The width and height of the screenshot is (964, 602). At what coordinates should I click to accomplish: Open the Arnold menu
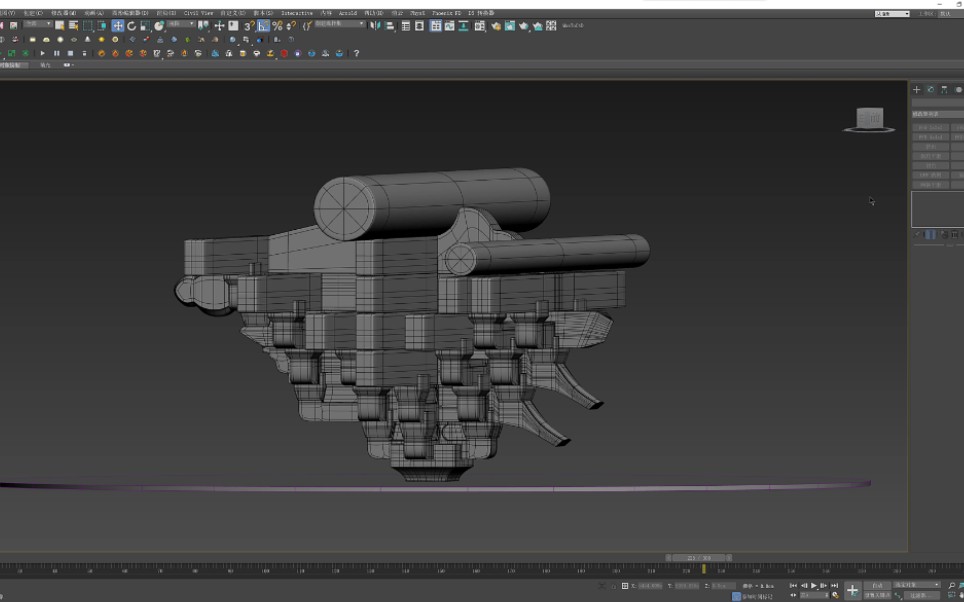347,13
